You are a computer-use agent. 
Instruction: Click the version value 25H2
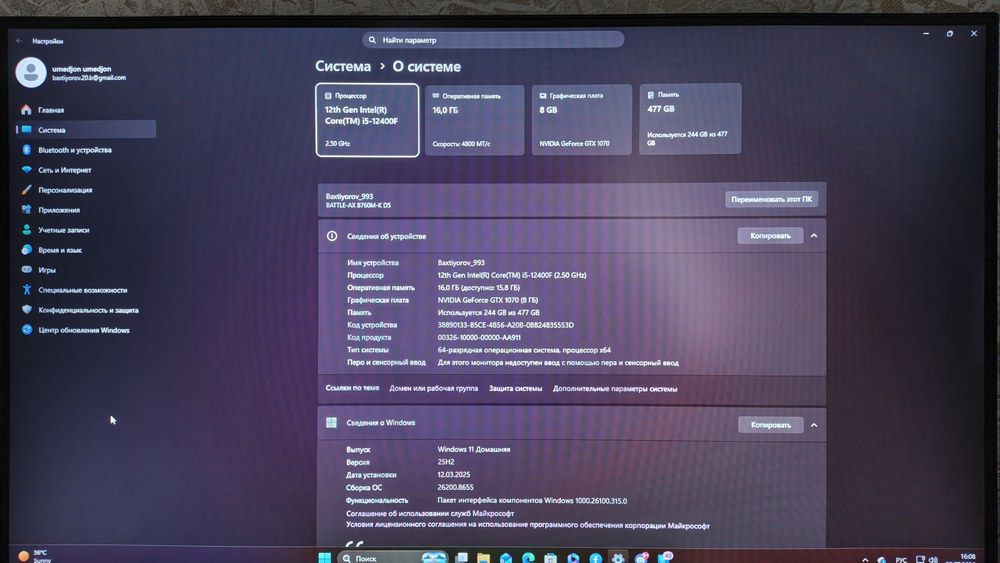pos(446,462)
